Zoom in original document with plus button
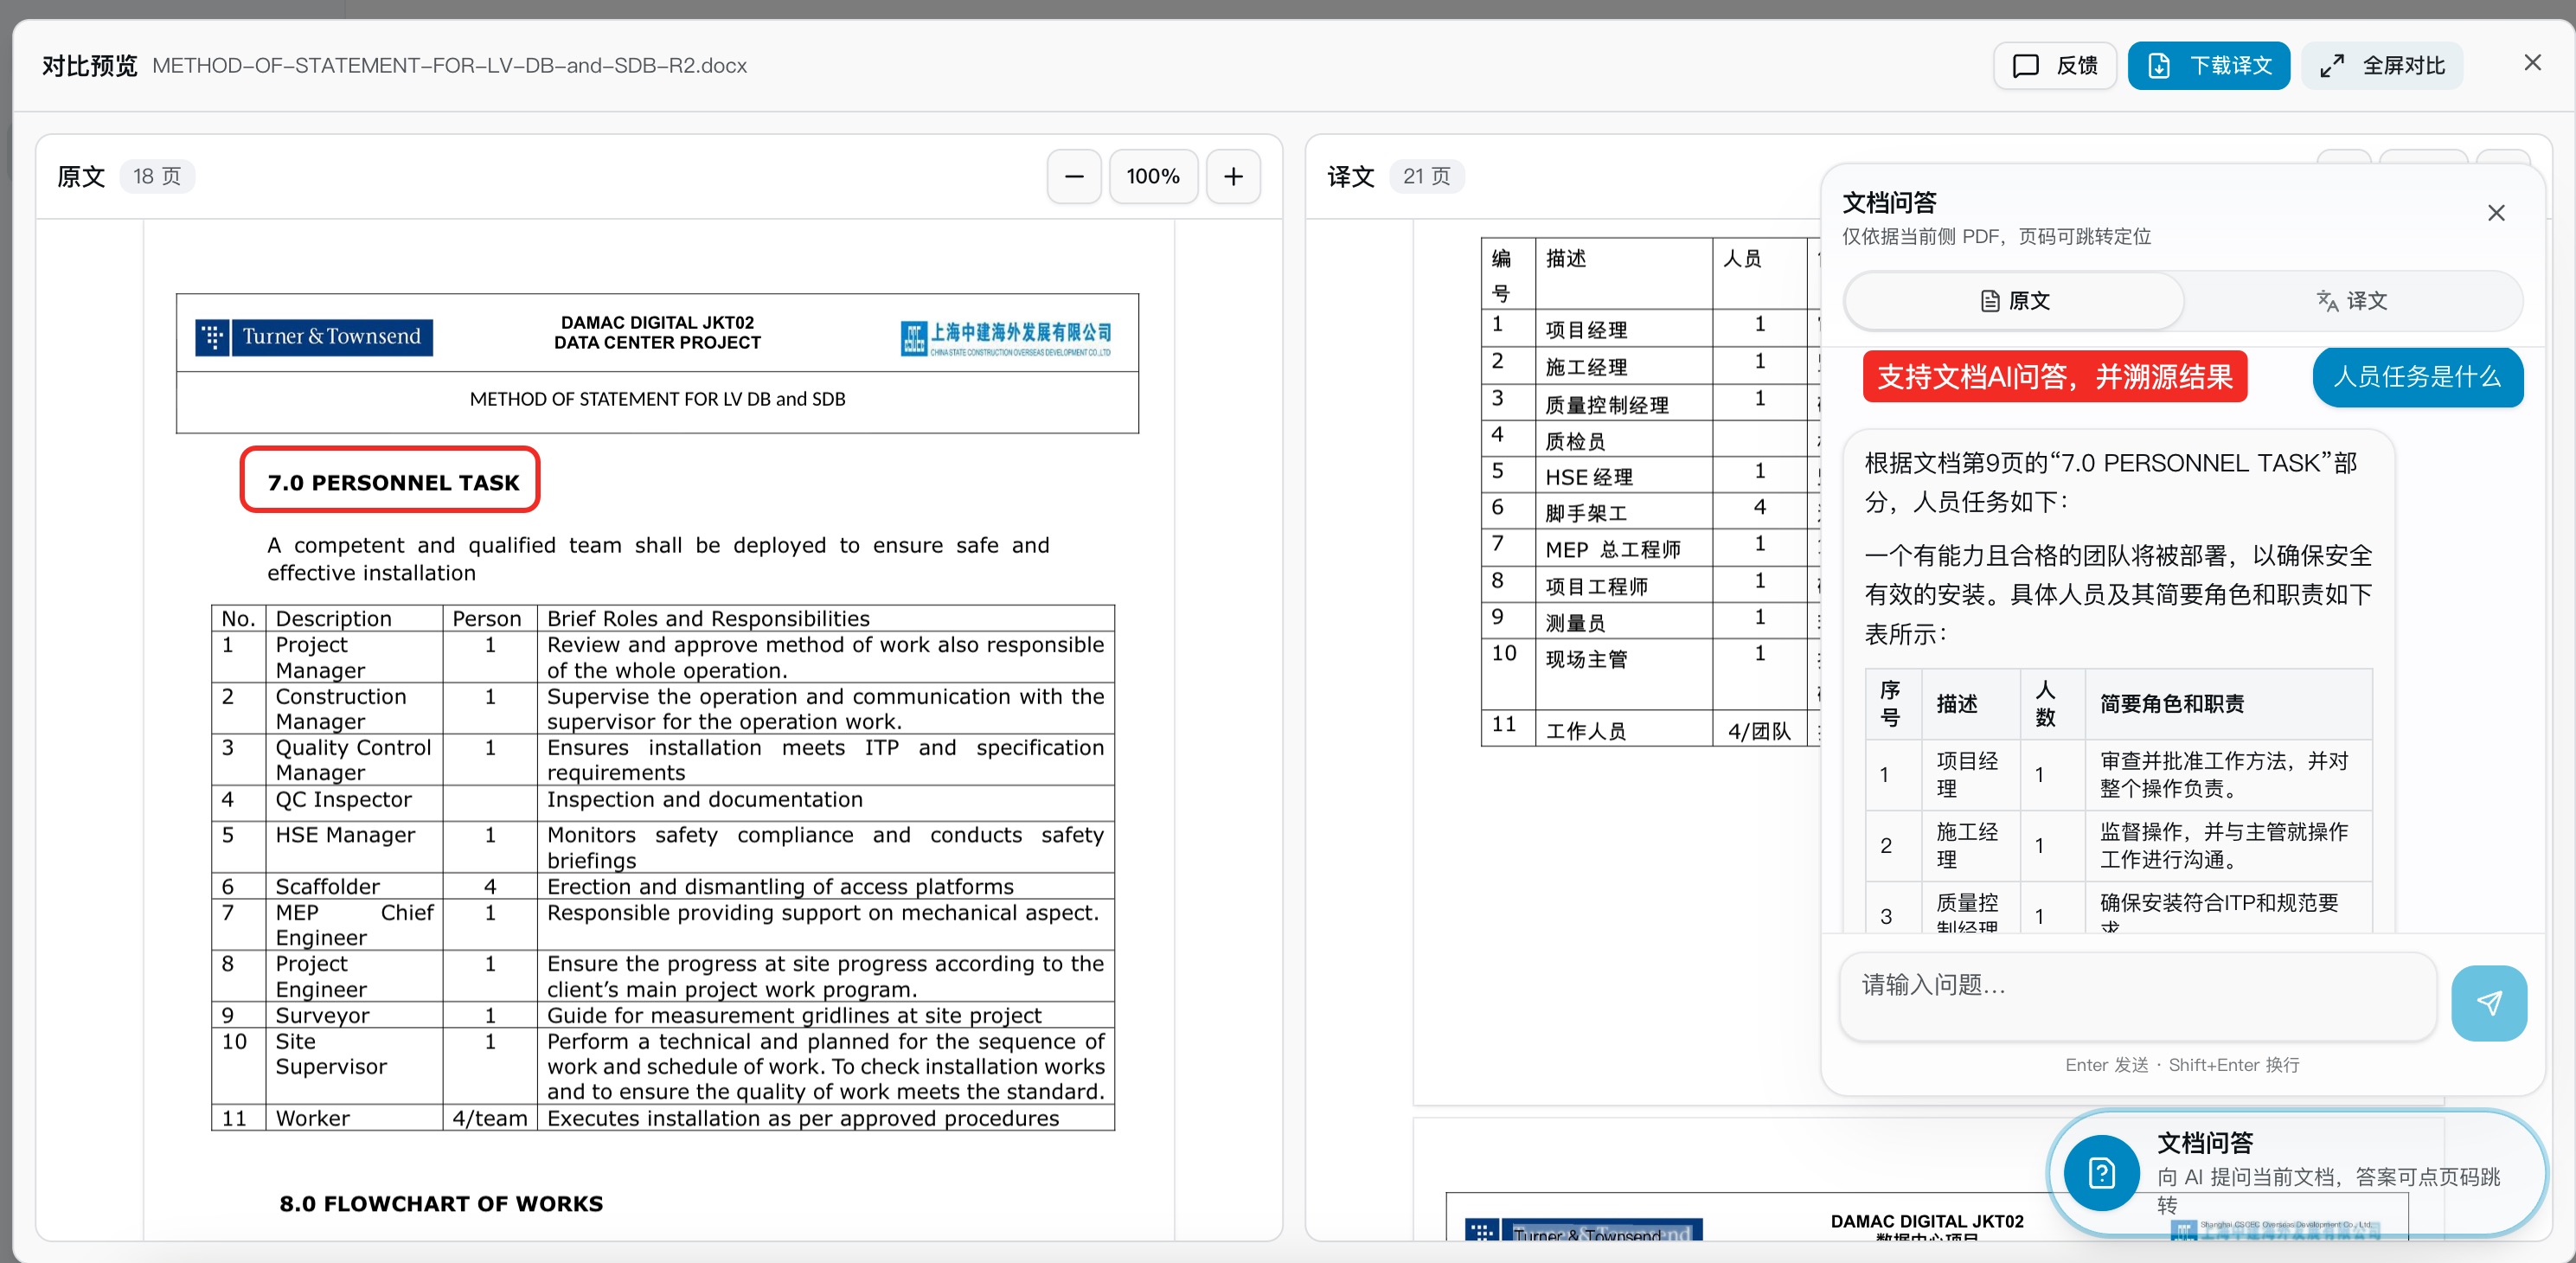Viewport: 2576px width, 1263px height. [x=1233, y=177]
